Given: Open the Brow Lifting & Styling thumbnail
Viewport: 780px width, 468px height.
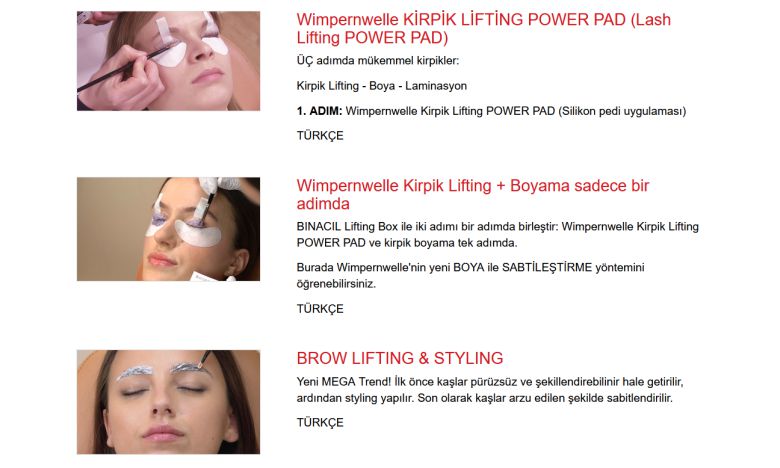Looking at the screenshot, I should click(x=168, y=402).
